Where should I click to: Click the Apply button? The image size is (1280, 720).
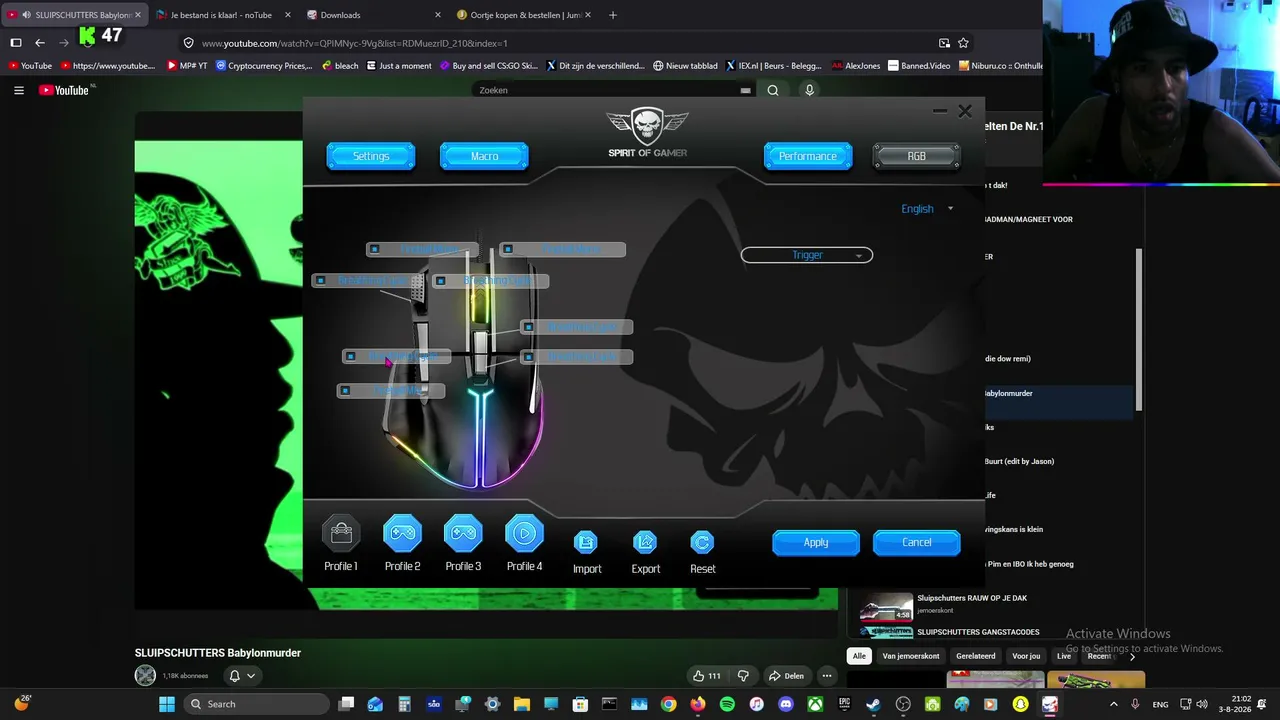pyautogui.click(x=816, y=542)
